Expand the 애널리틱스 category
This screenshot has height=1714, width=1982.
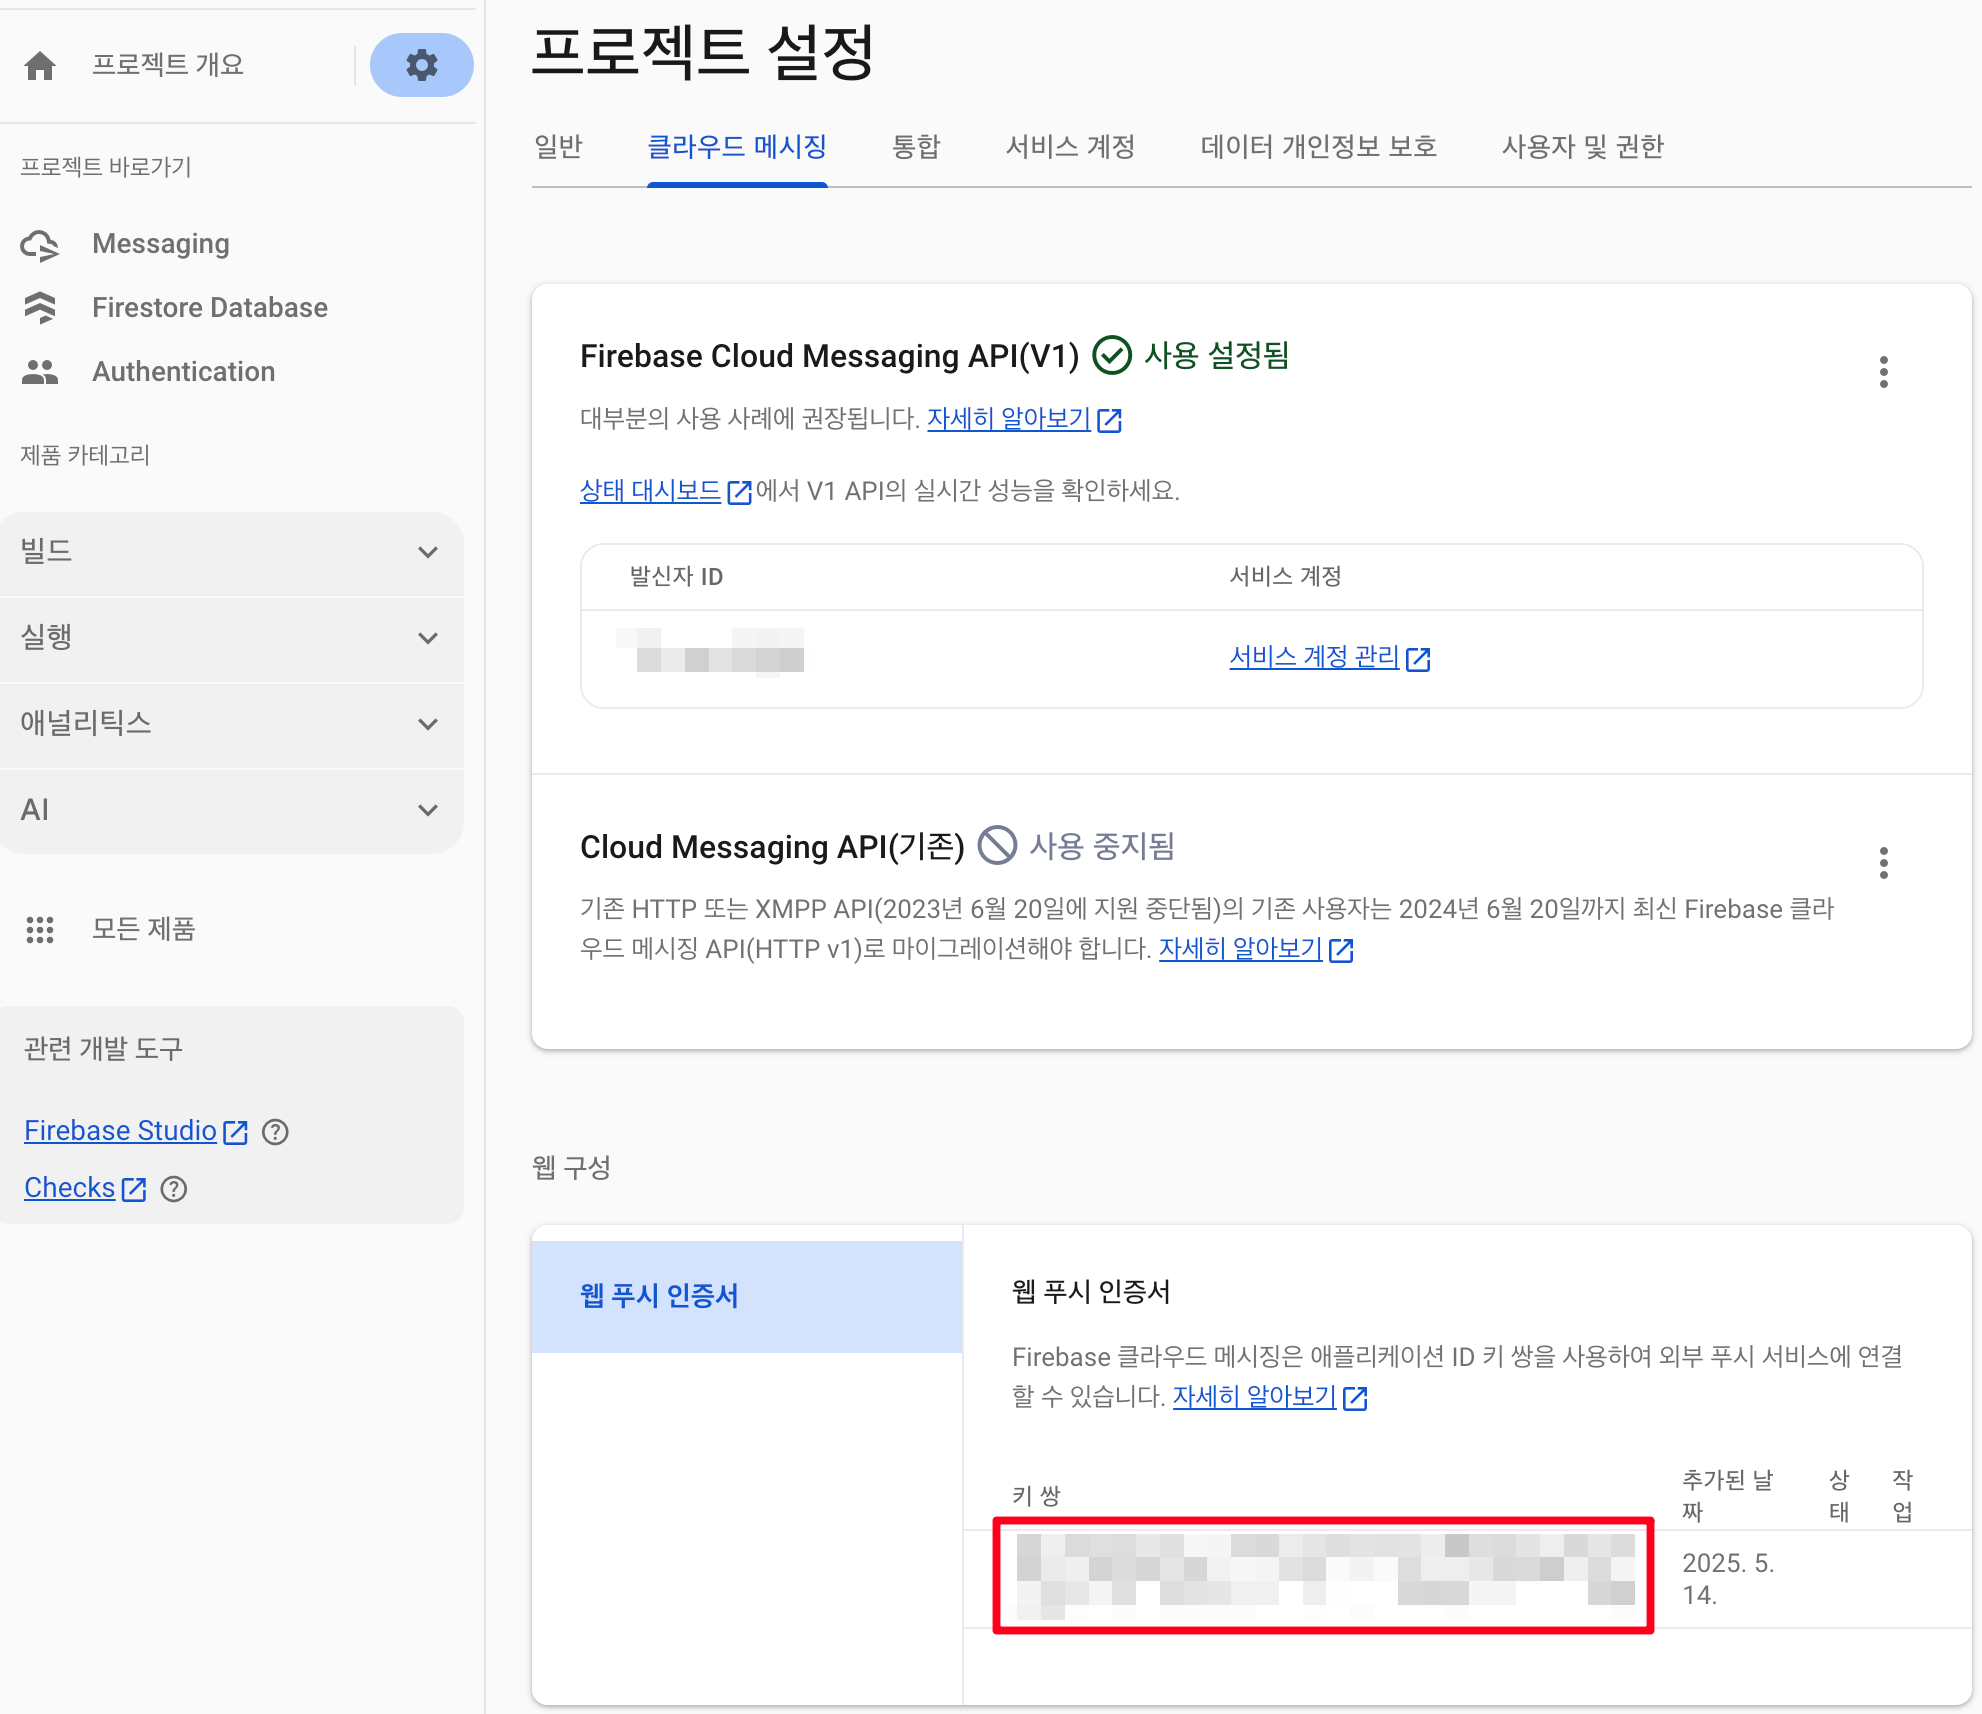coord(428,724)
